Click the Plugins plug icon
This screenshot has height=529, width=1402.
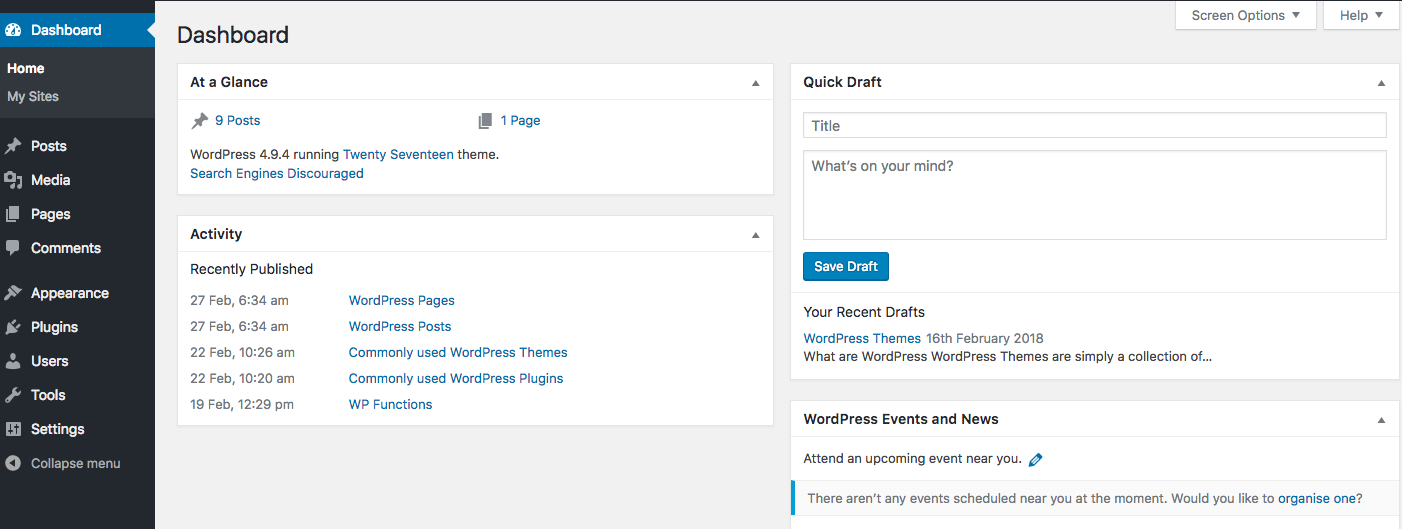click(x=13, y=327)
